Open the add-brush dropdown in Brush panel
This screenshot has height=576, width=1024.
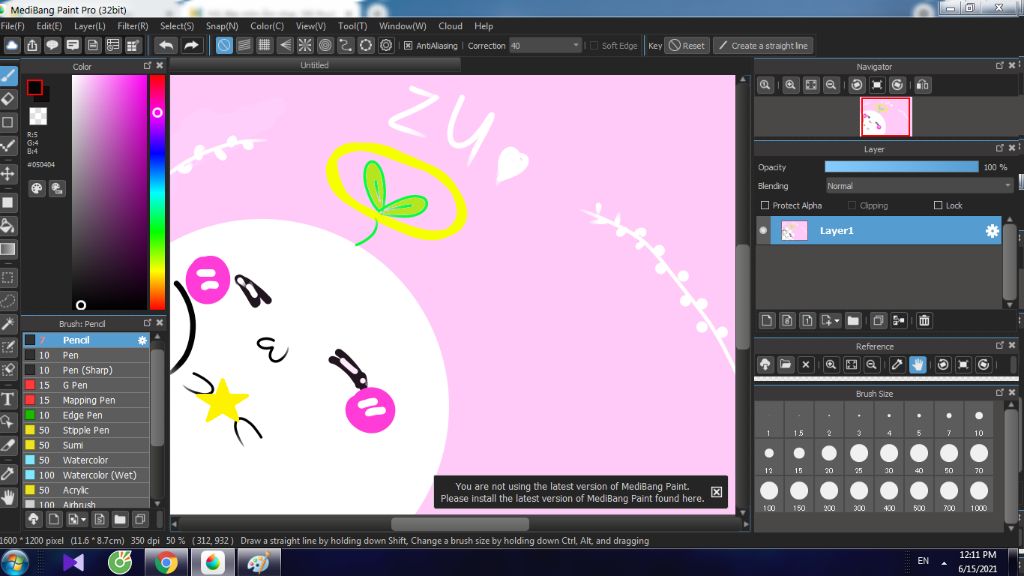(84, 520)
